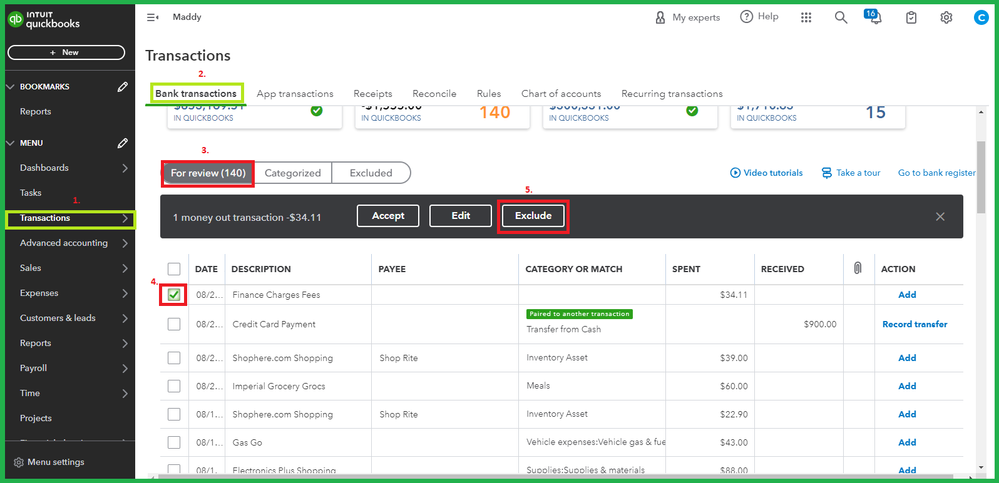The height and width of the screenshot is (483, 999).
Task: Click the horizontal table scrollbar
Action: coord(554,477)
